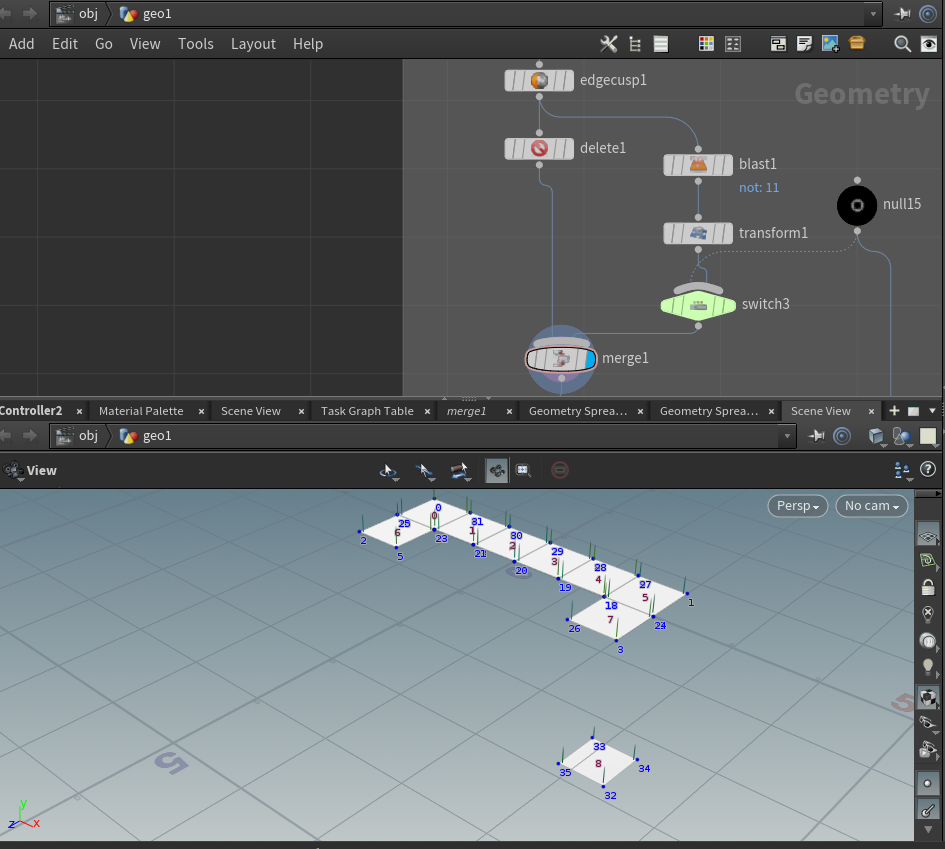Screen dimensions: 945x849
Task: Click the edgecusp1 node icon
Action: click(x=539, y=80)
